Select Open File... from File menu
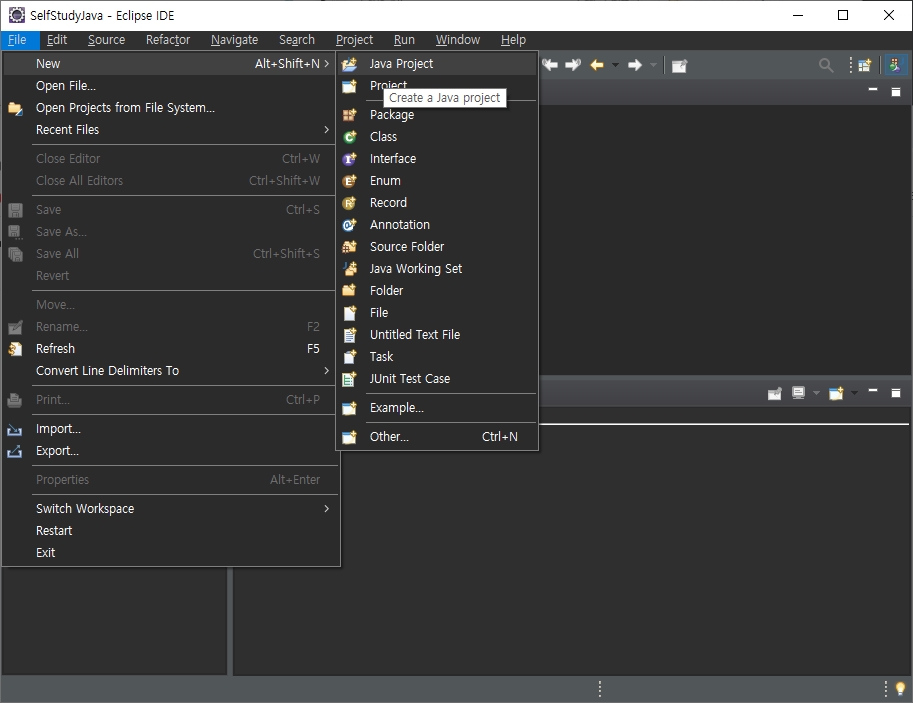Viewport: 913px width, 703px height. [170, 86]
